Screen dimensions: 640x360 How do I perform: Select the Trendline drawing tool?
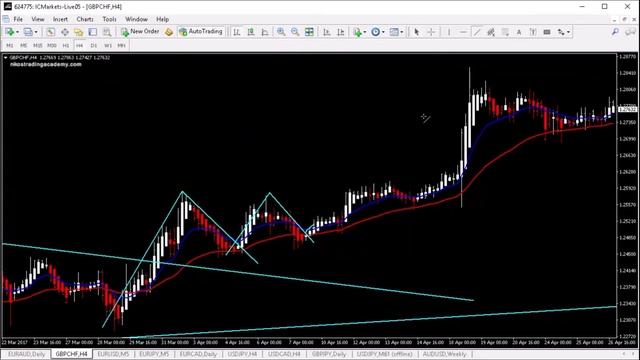[x=477, y=32]
